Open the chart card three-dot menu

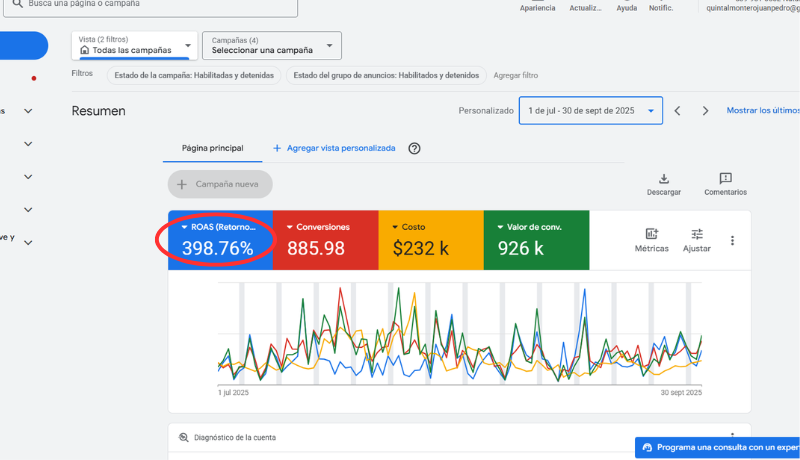pyautogui.click(x=732, y=241)
